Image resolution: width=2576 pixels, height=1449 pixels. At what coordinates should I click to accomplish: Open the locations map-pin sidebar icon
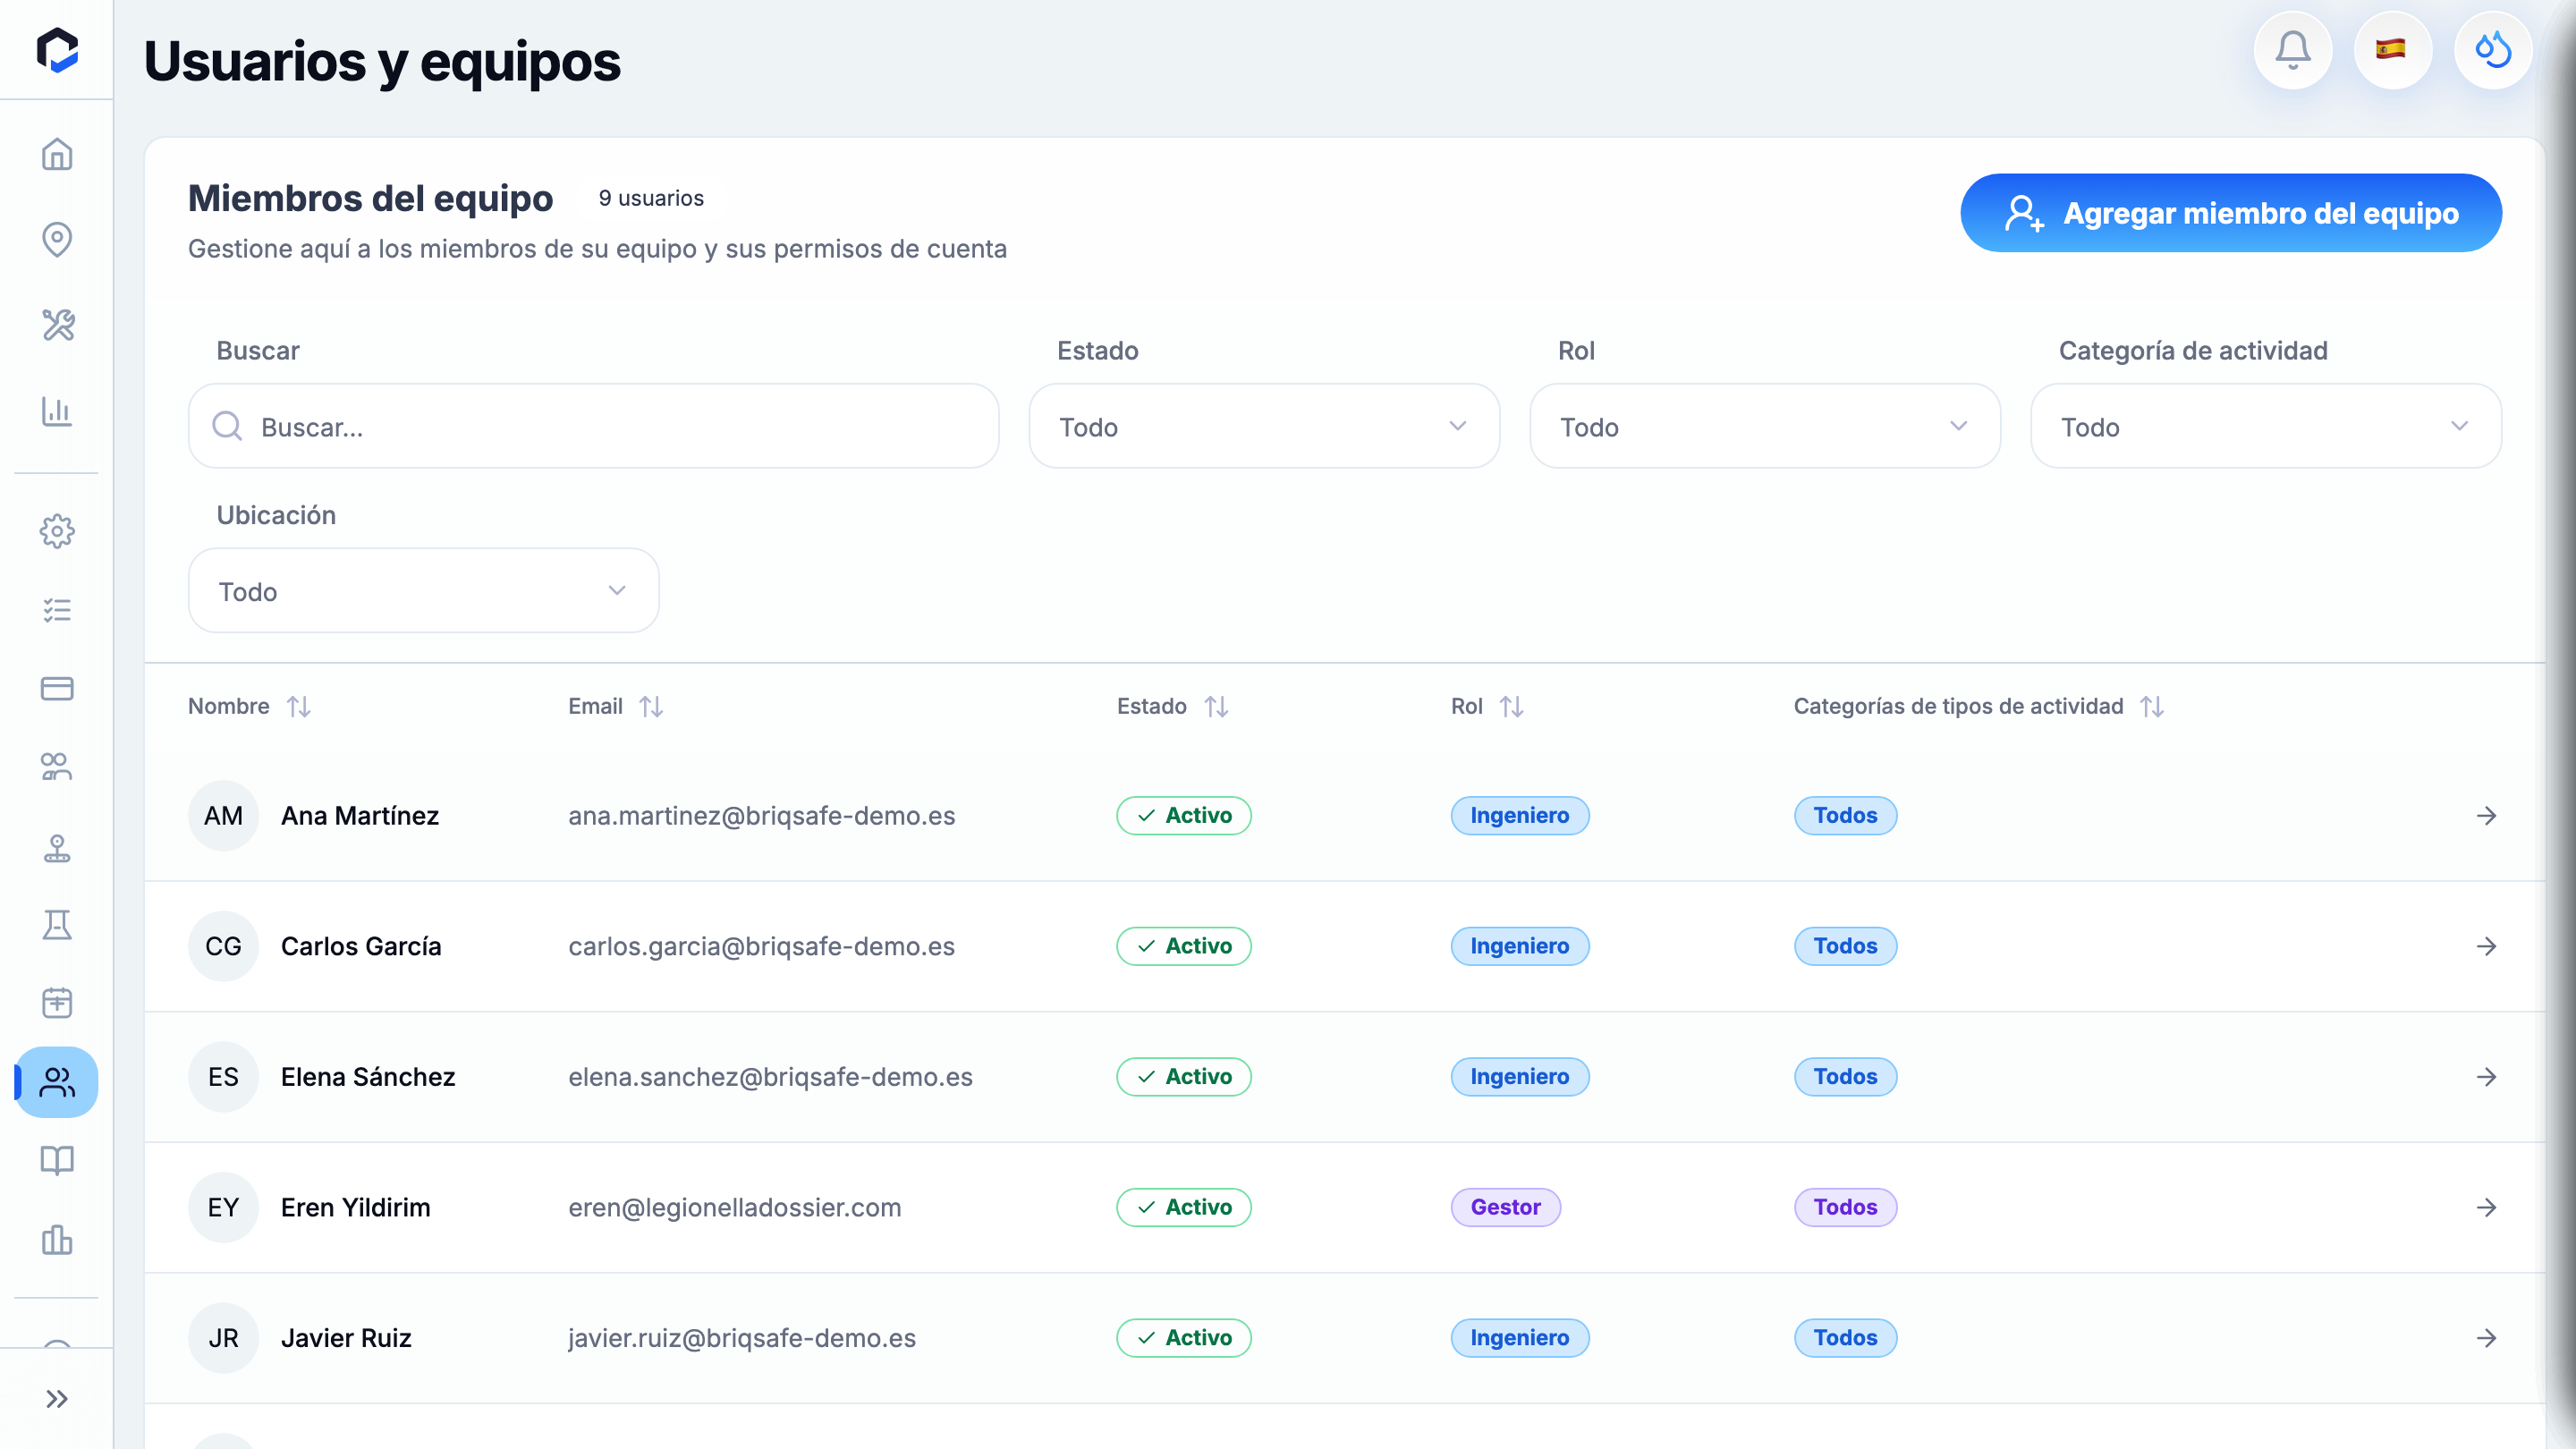(x=57, y=239)
